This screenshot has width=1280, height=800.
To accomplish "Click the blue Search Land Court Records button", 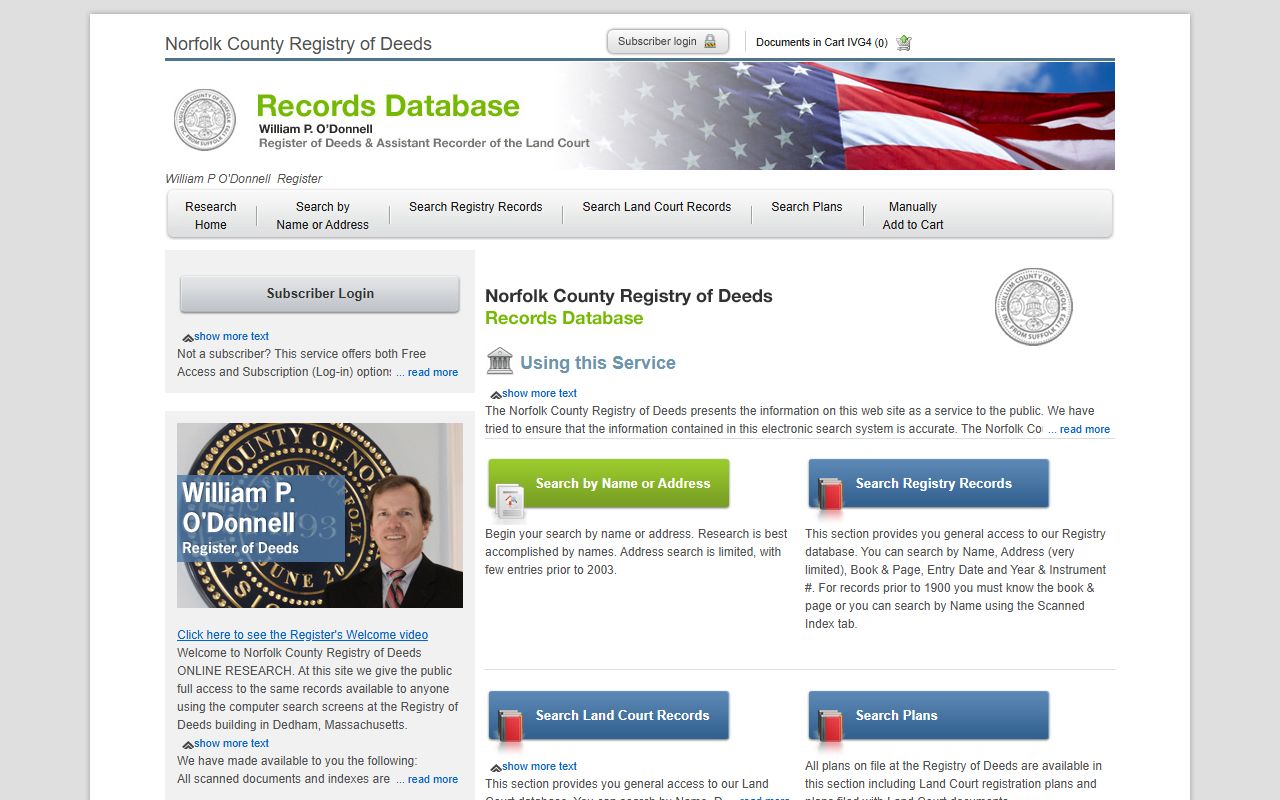I will [x=609, y=716].
